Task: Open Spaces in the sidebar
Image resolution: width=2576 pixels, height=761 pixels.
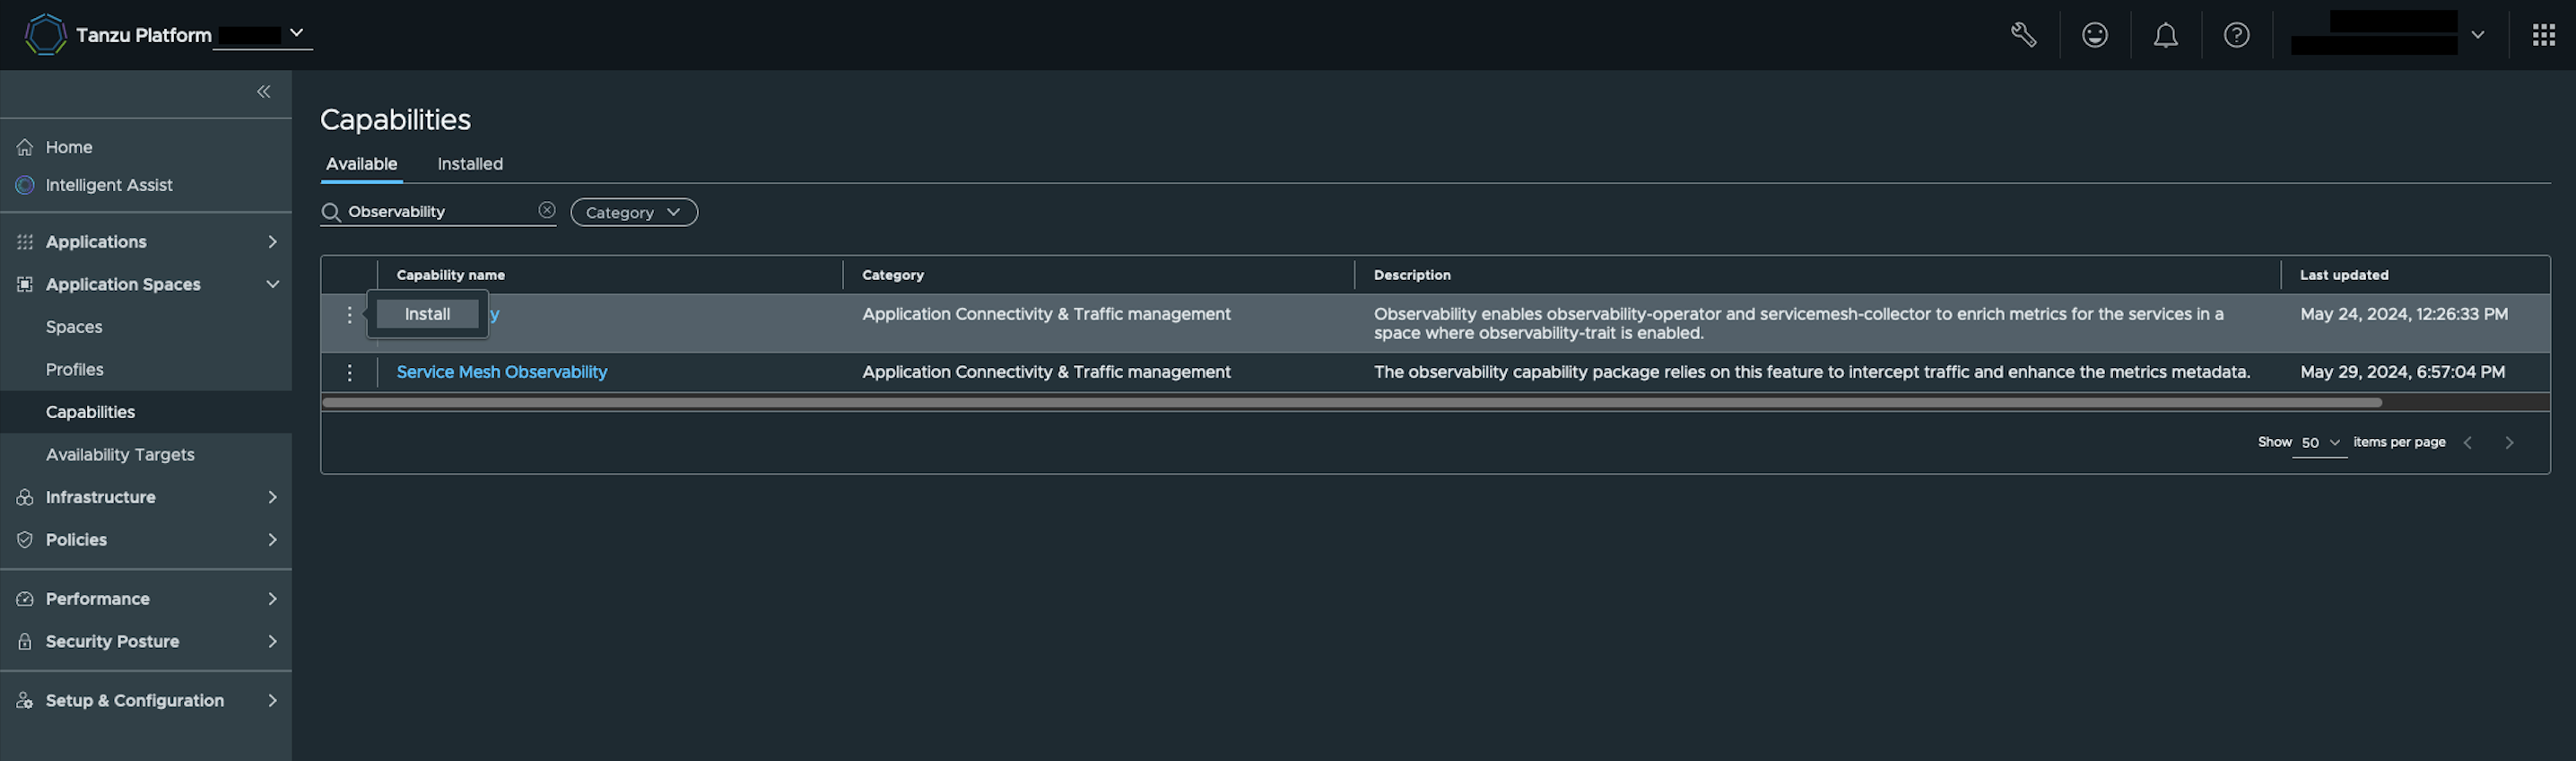Action: [x=74, y=327]
